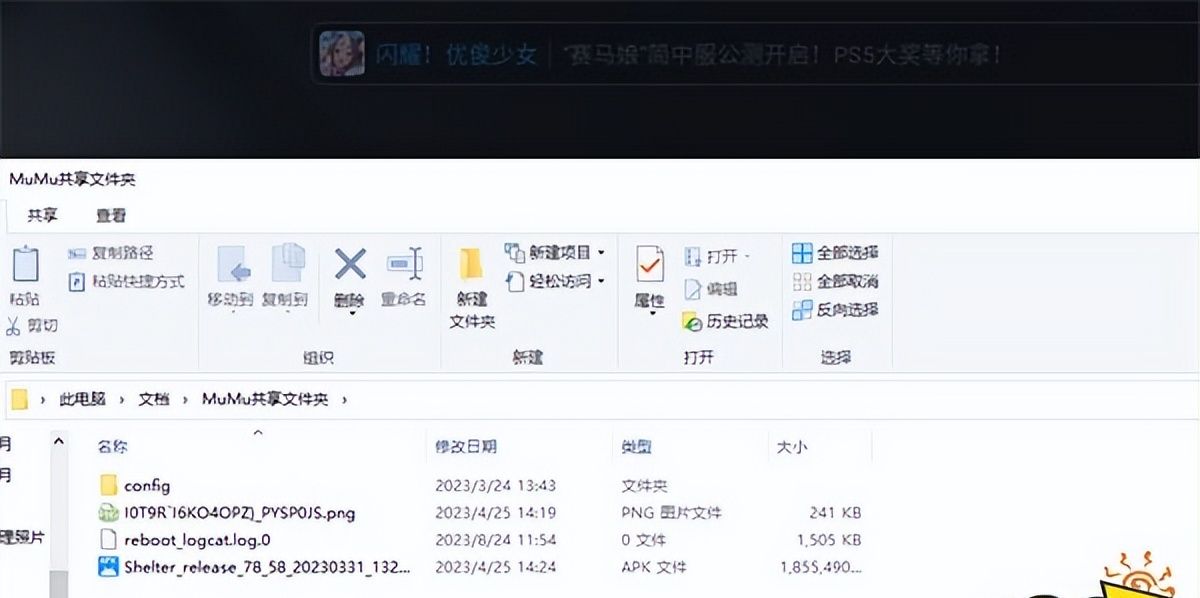Click the config folder's yellow icon
This screenshot has height=598, width=1200.
point(109,486)
